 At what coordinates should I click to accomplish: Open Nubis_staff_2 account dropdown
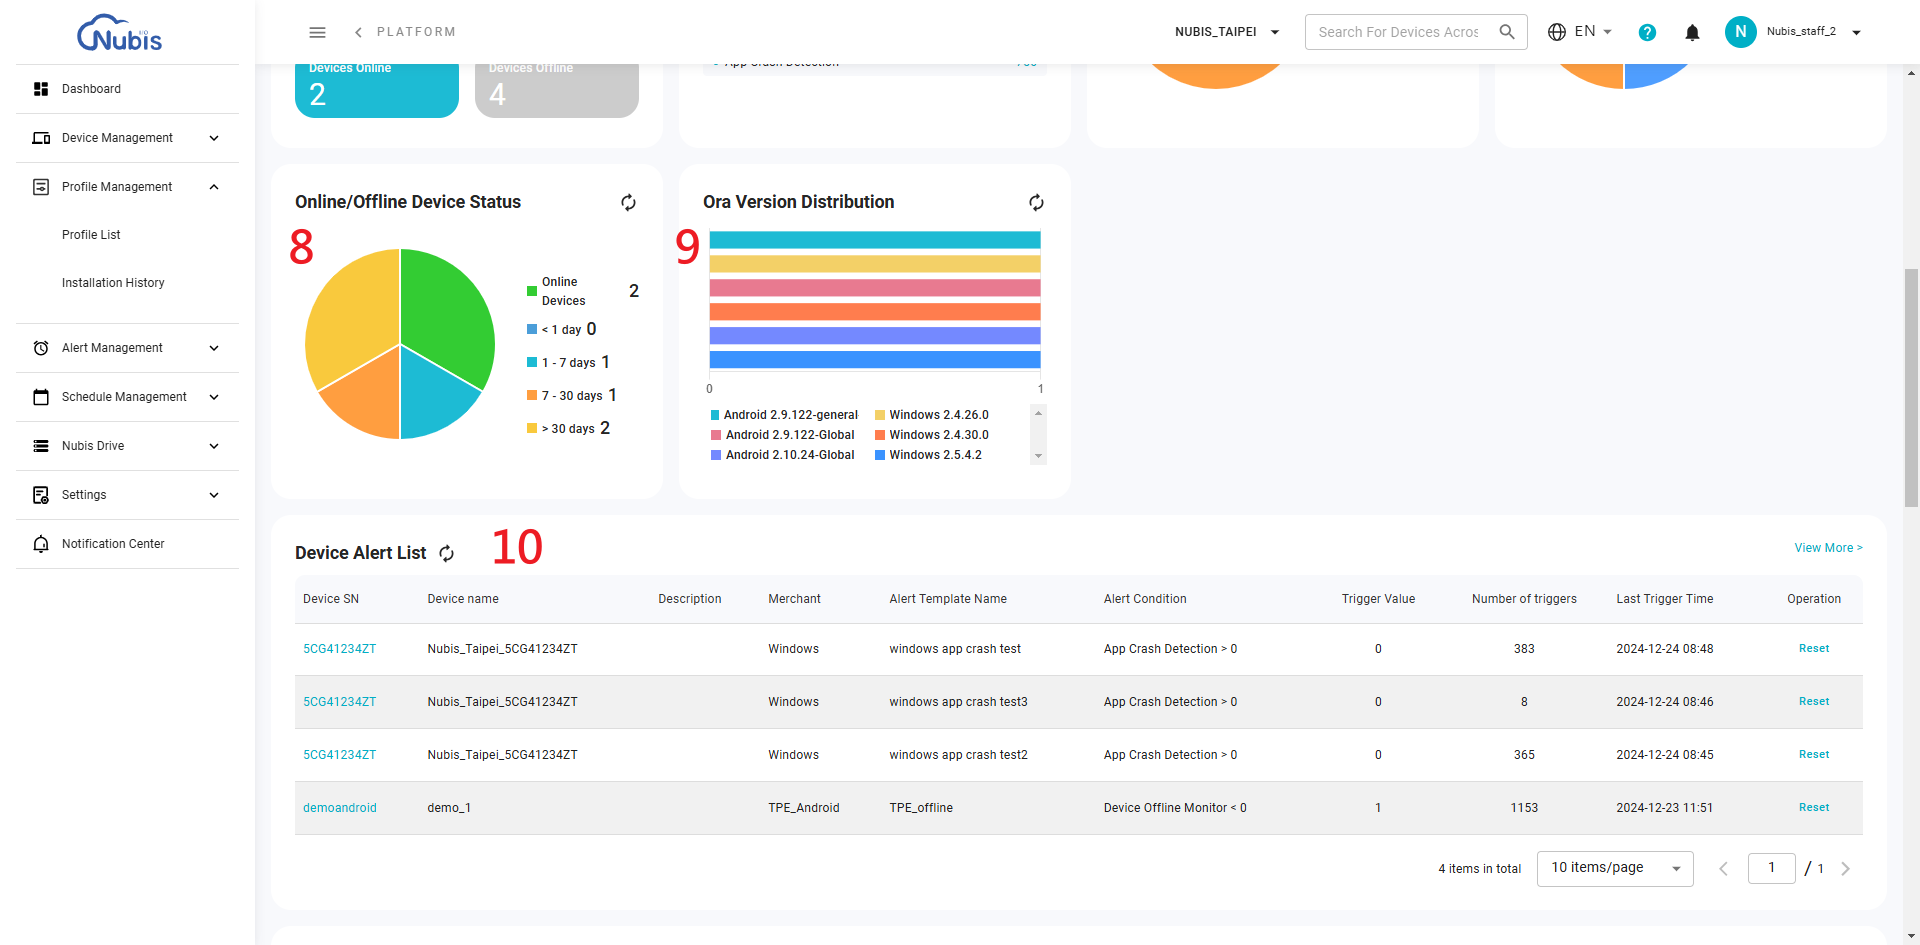[1813, 32]
